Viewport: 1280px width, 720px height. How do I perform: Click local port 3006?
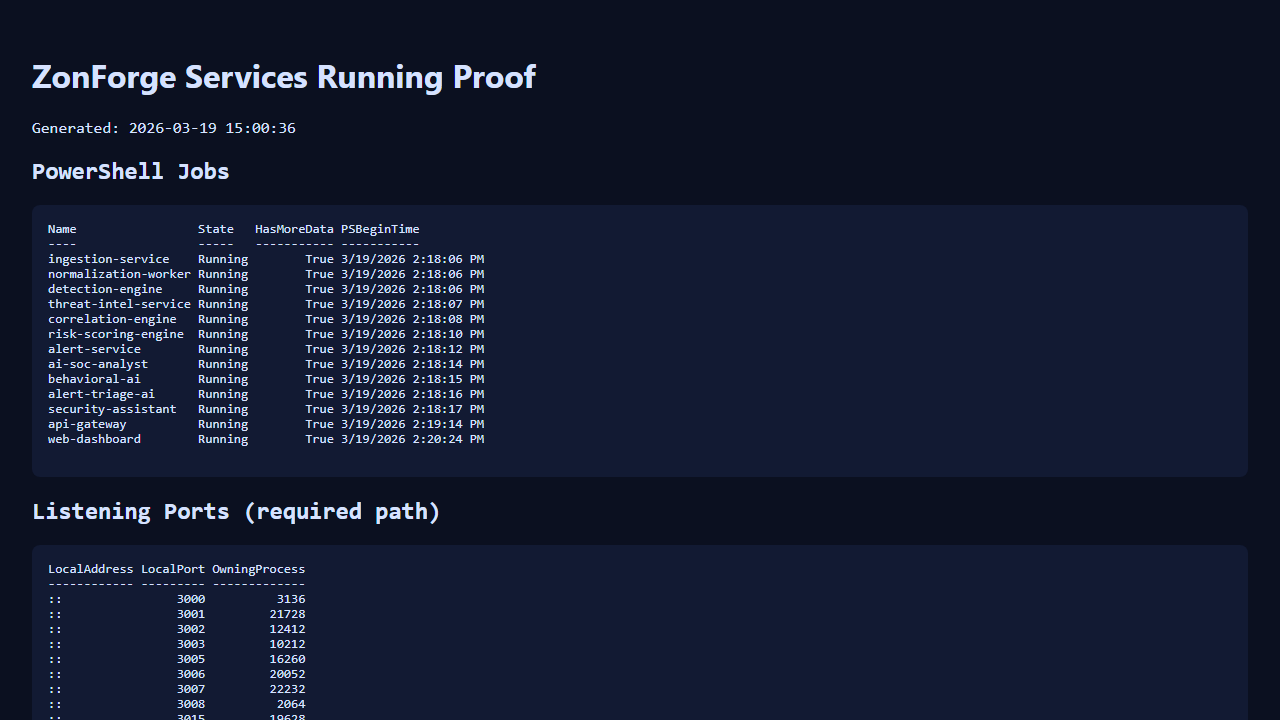(191, 674)
